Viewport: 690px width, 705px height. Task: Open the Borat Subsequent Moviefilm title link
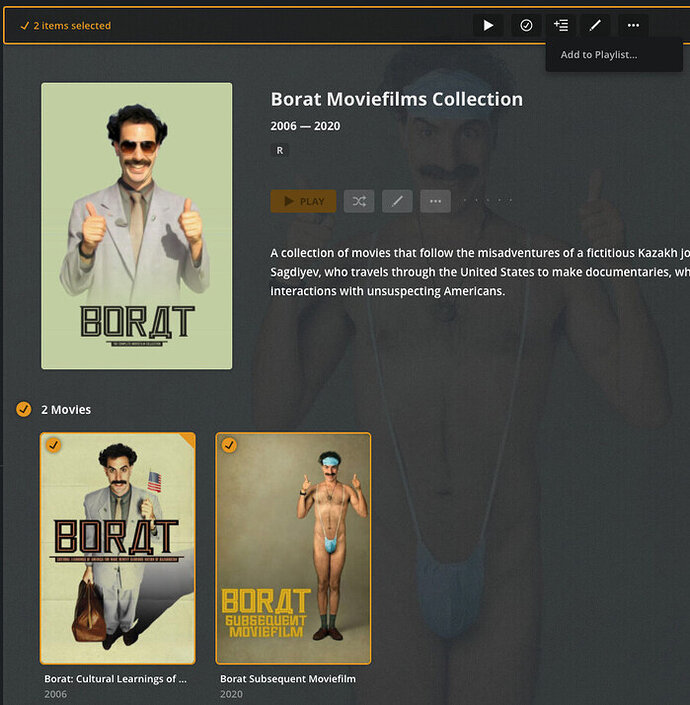(288, 678)
